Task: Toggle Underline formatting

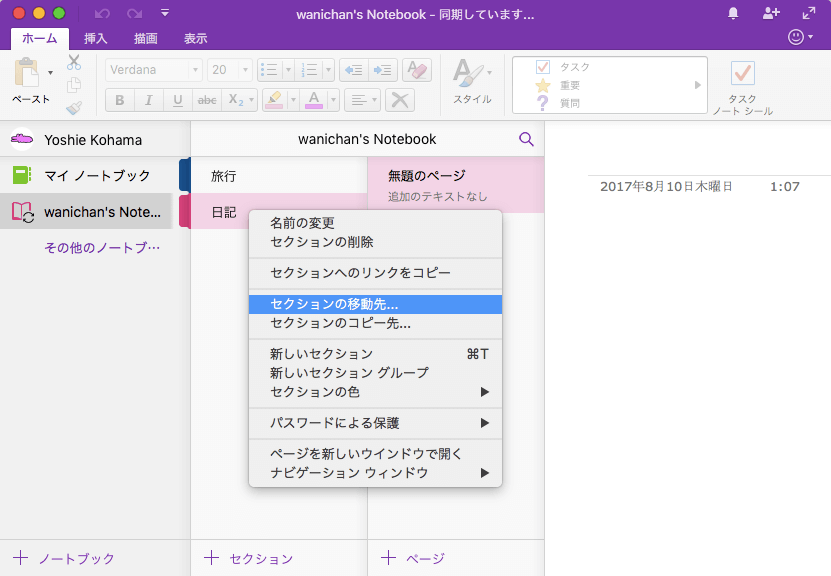Action: tap(178, 100)
